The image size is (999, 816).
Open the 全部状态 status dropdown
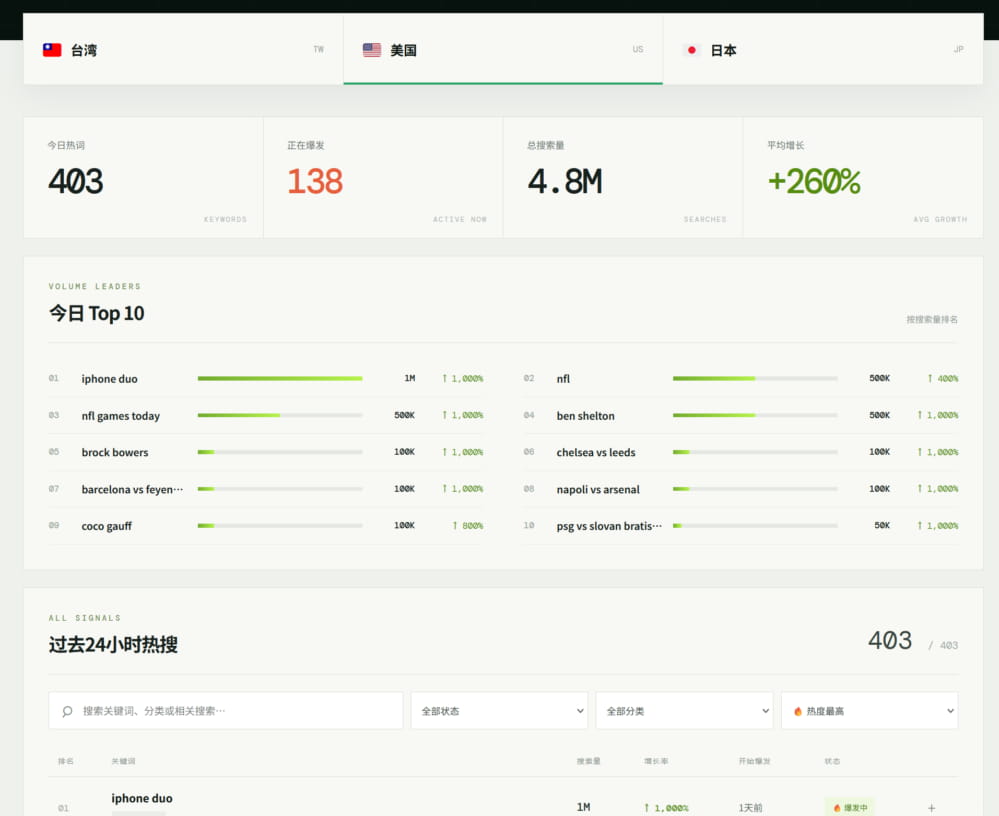click(500, 711)
